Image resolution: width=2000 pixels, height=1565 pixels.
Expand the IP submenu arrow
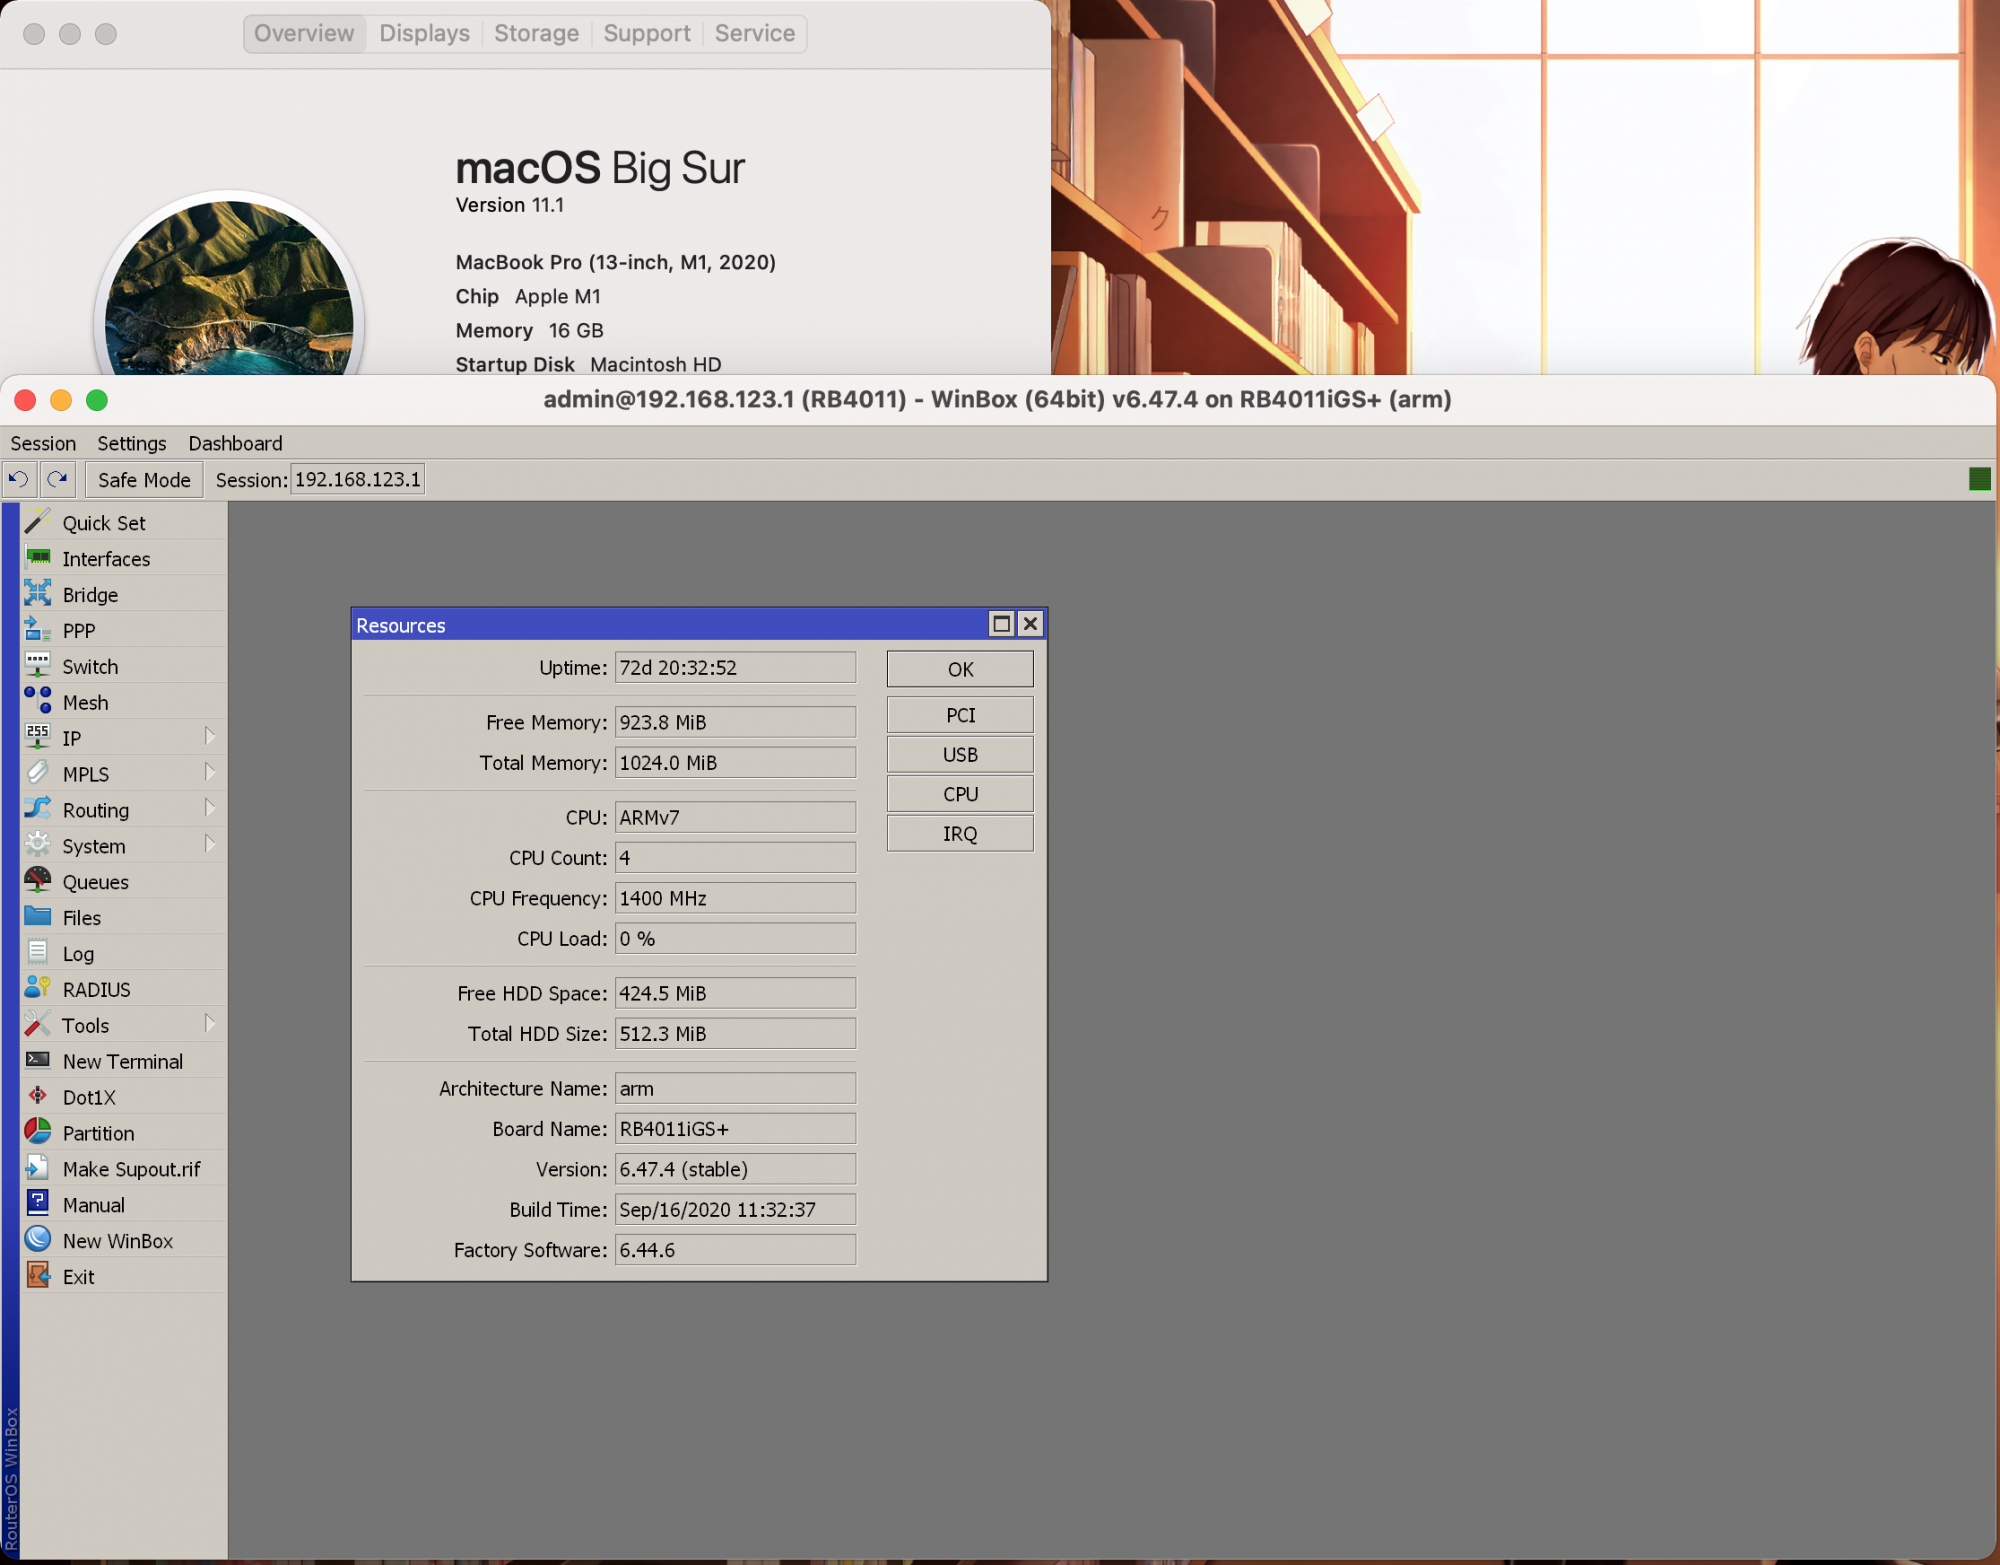pos(209,737)
